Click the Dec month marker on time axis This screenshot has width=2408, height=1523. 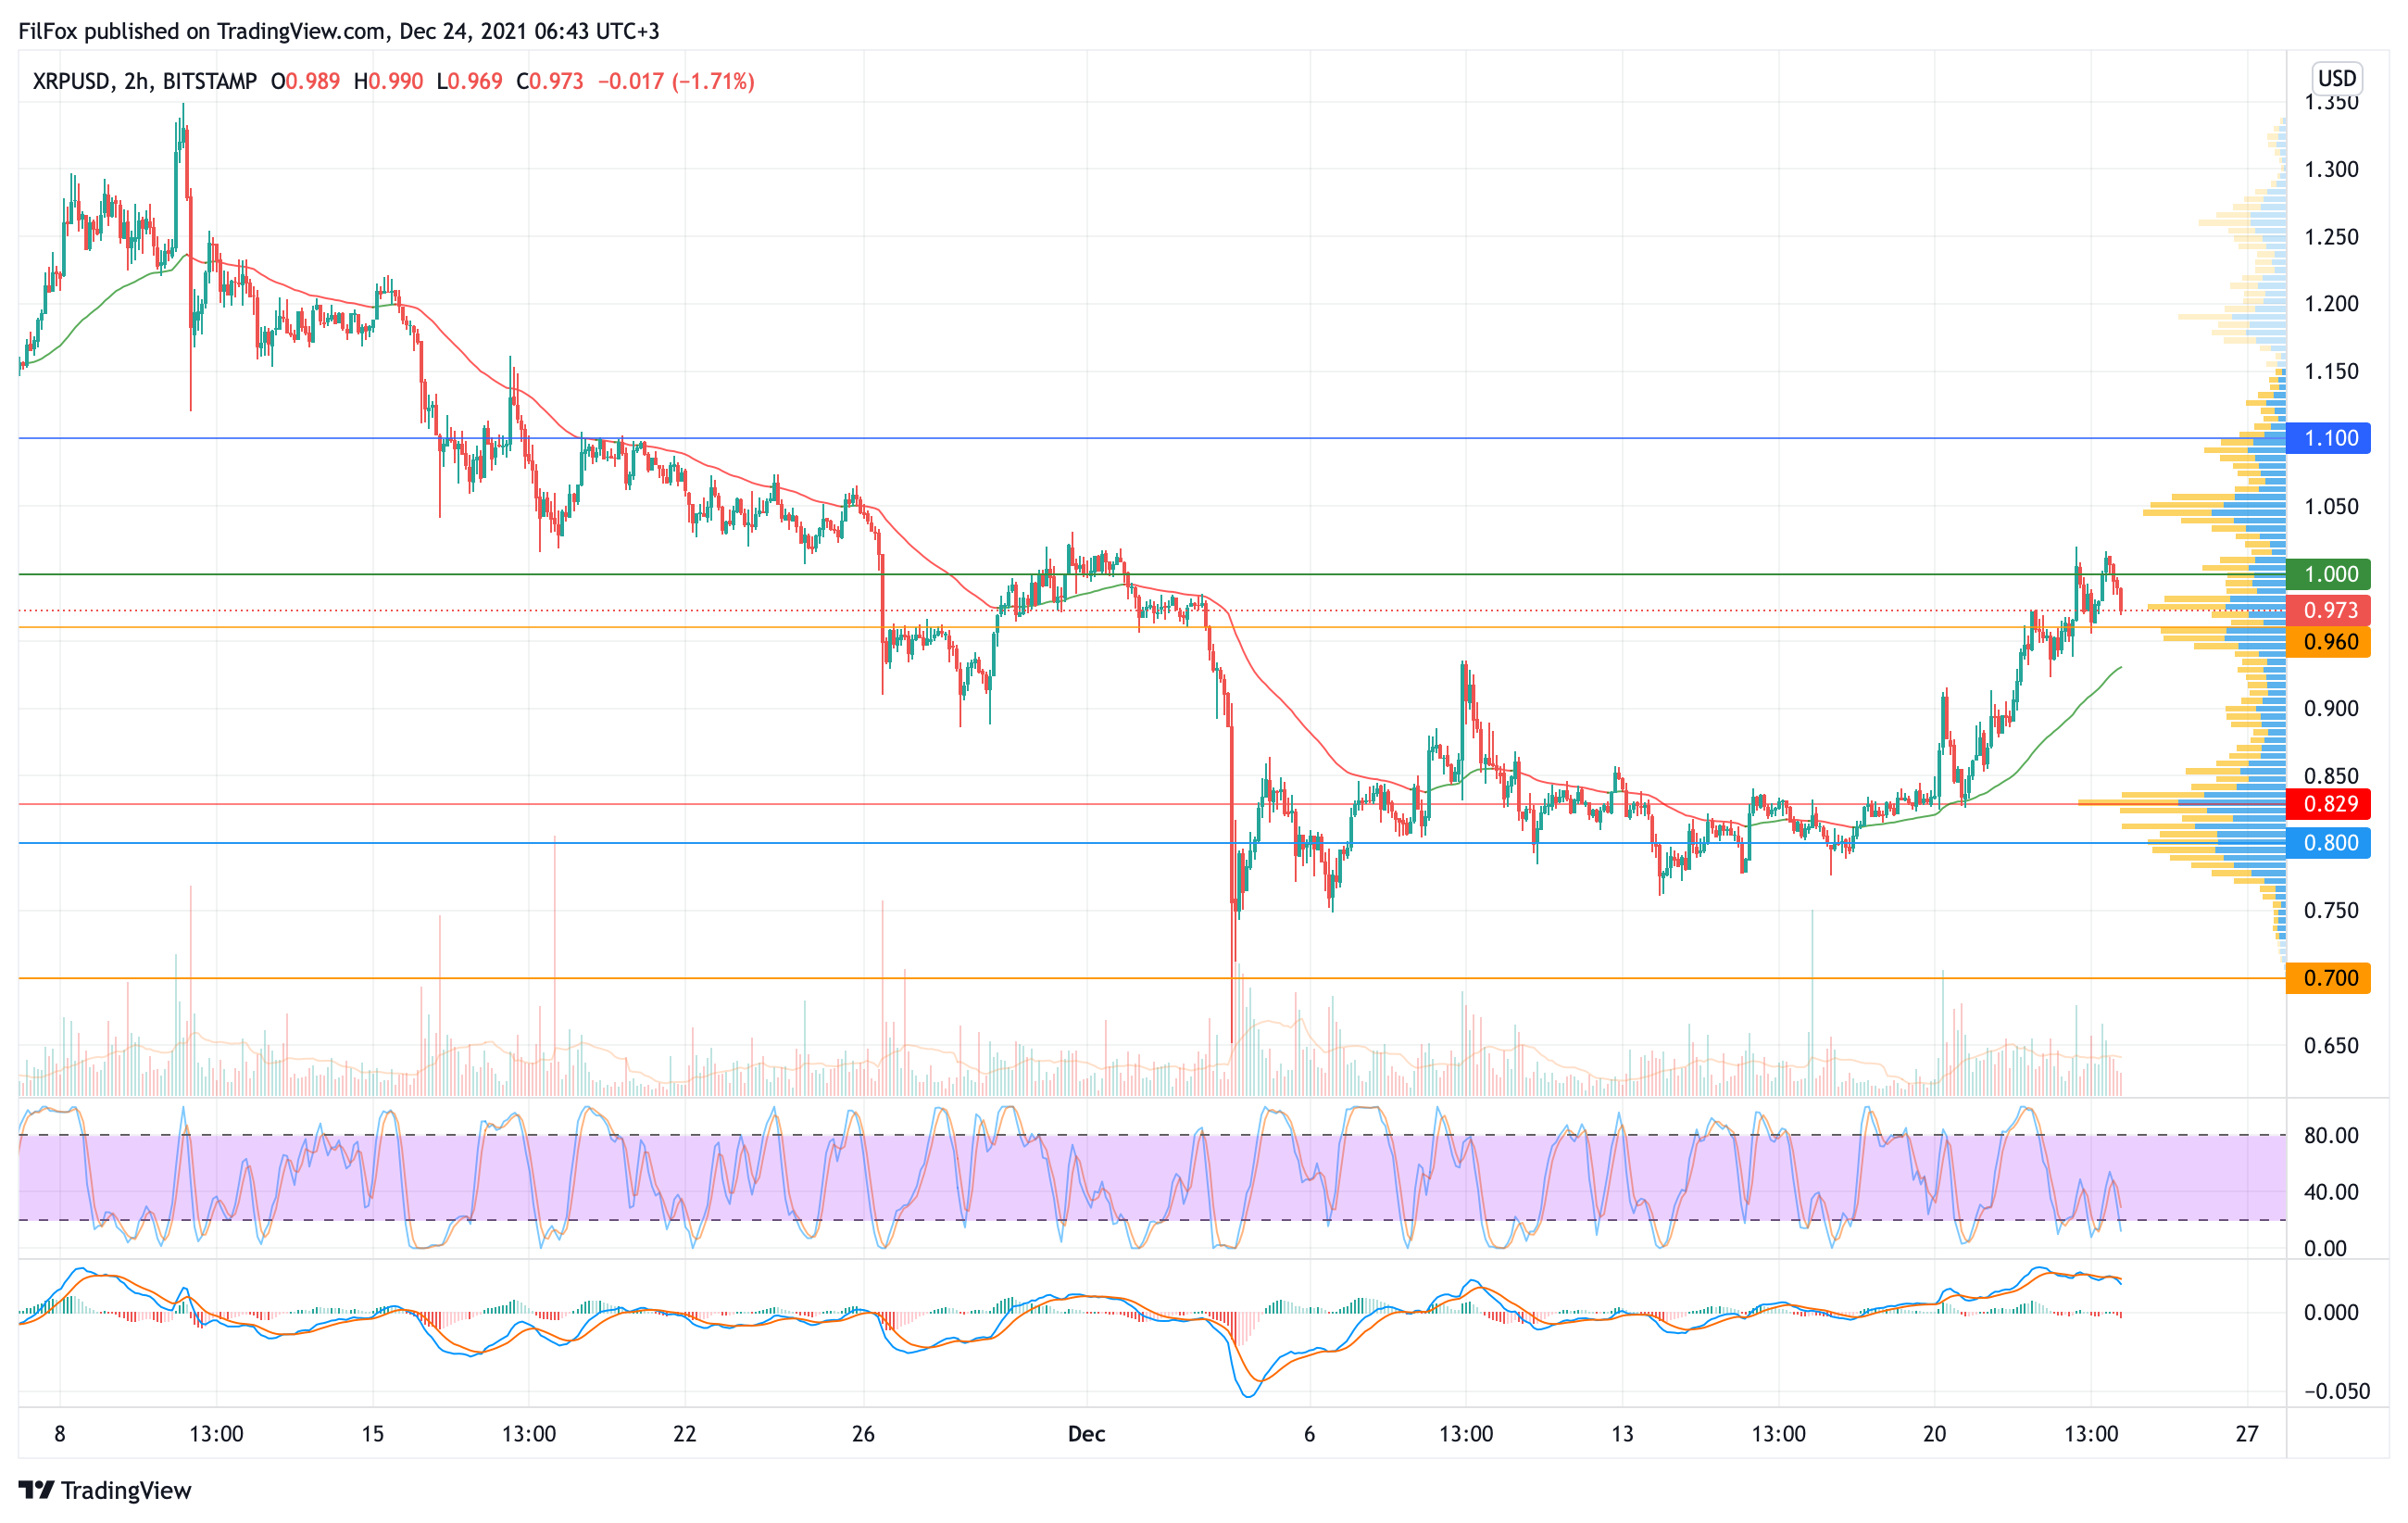(x=1086, y=1434)
